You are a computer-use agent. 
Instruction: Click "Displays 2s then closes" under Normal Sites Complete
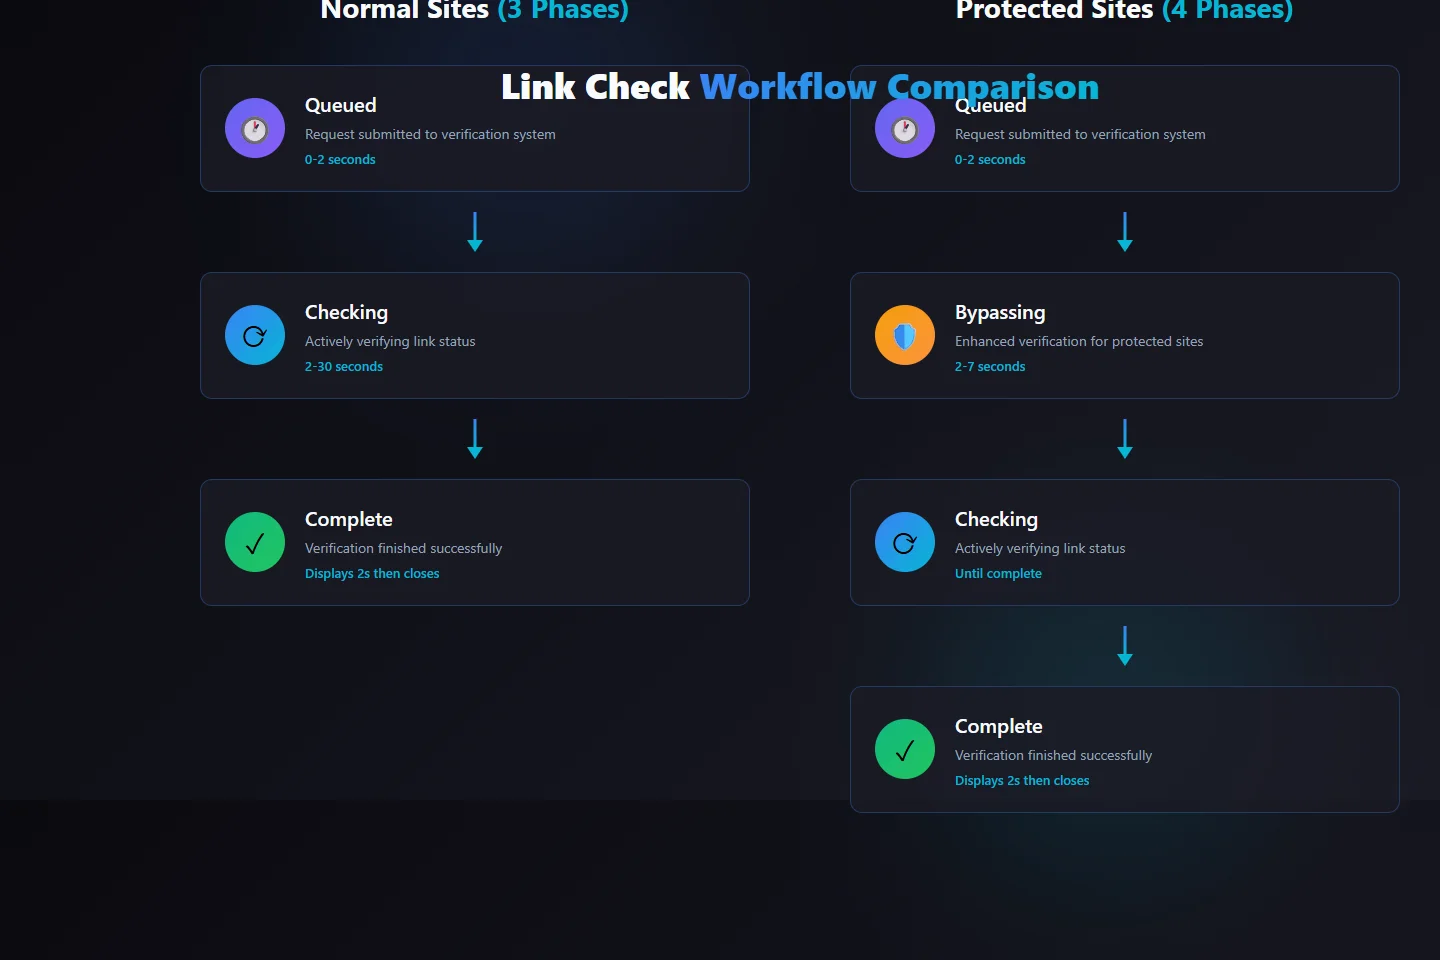[x=371, y=574]
